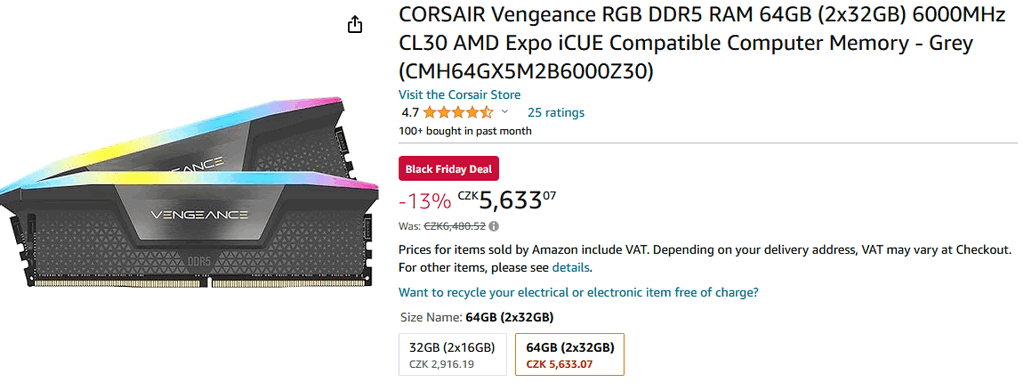Select the 64GB (2x32GB) size option
1024x383 pixels.
(569, 354)
